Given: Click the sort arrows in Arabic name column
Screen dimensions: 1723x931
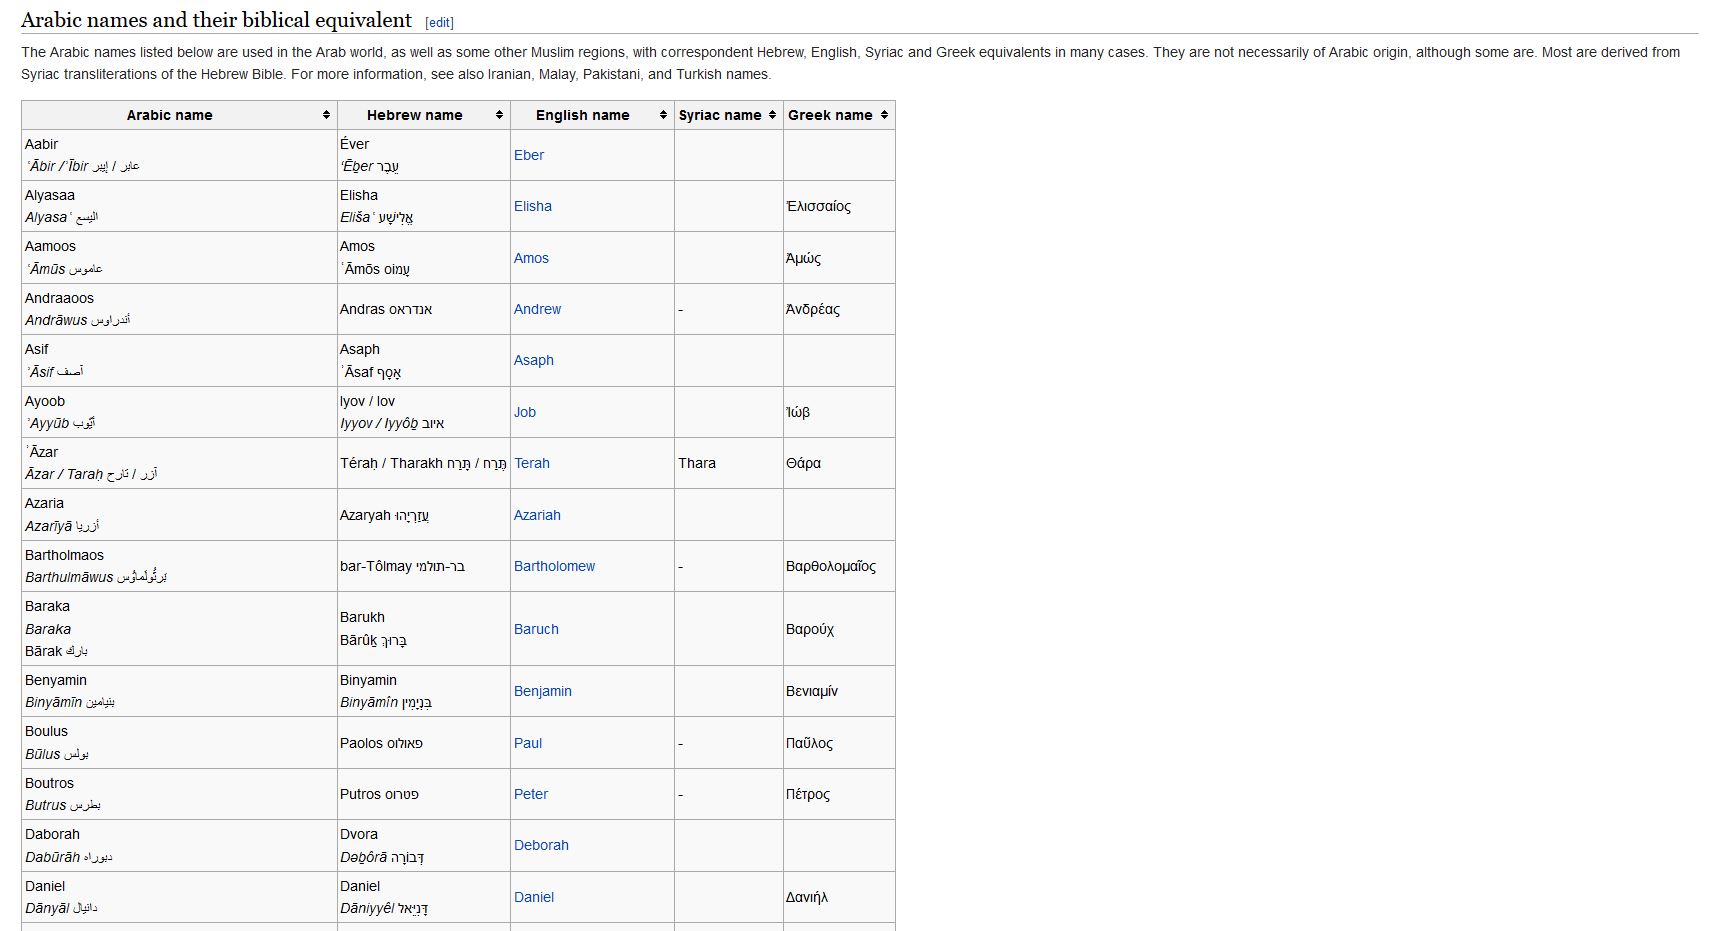Looking at the screenshot, I should (326, 115).
